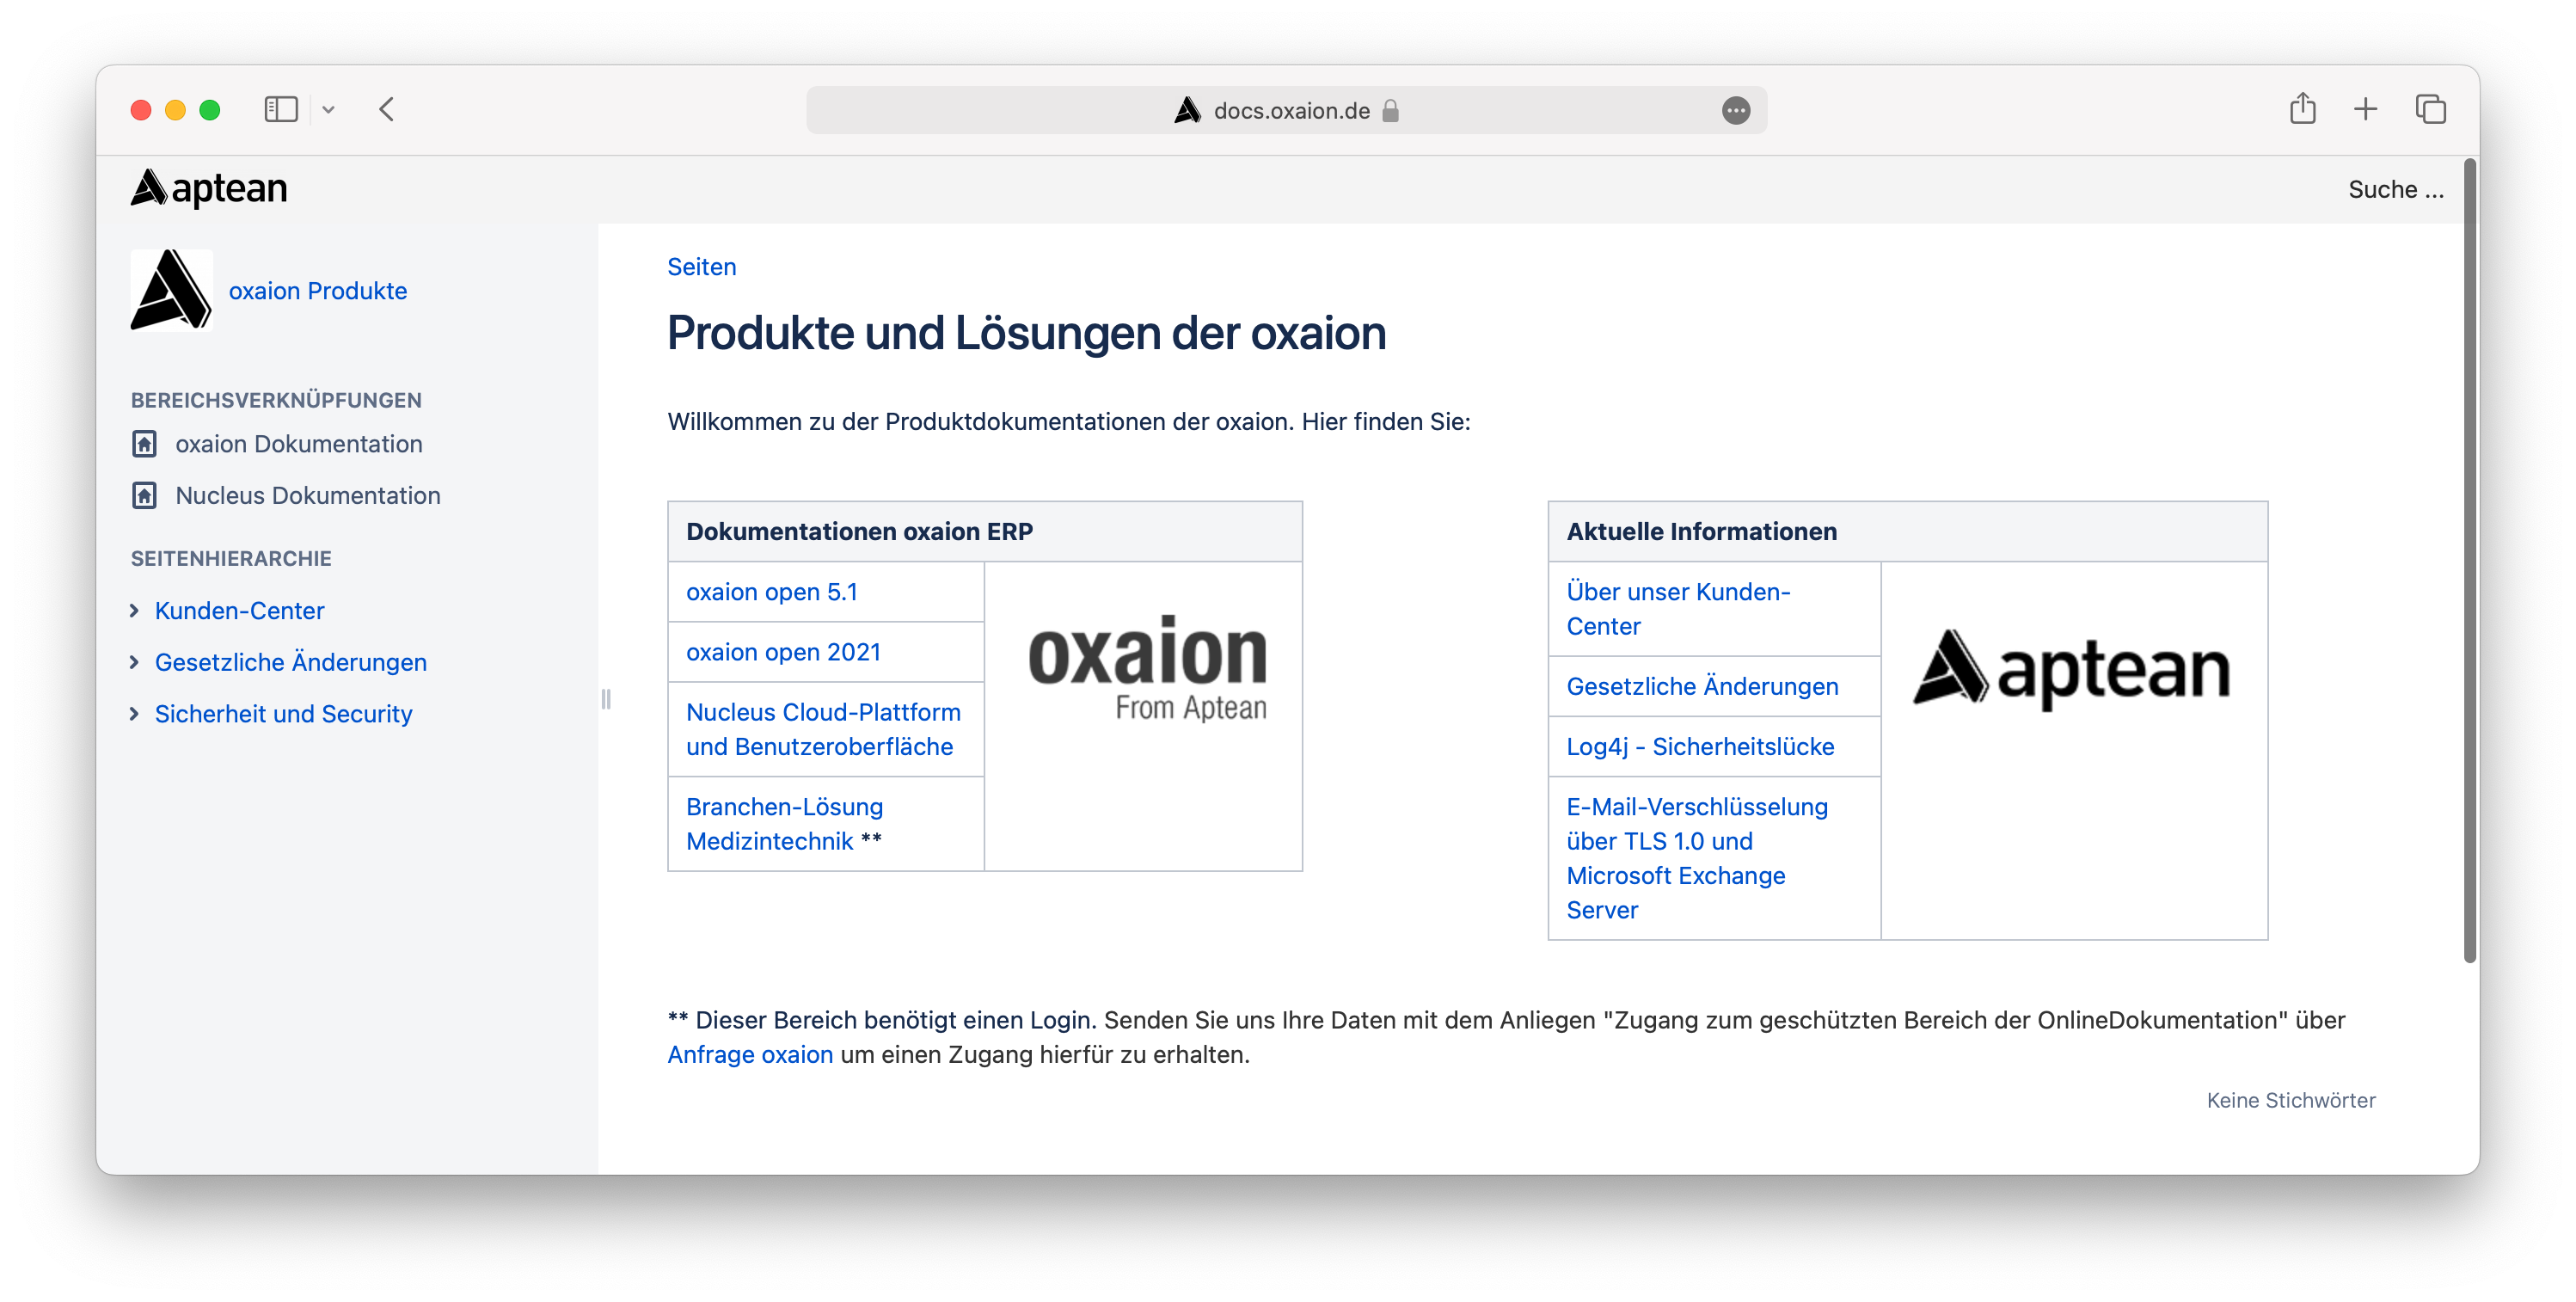The image size is (2576, 1302).
Task: Open Sicherheit und Security page
Action: (x=283, y=714)
